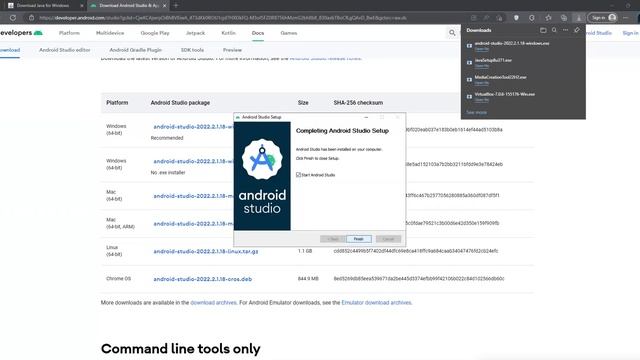The height and width of the screenshot is (360, 640).
Task: Click Finish in Android Studio Setup
Action: tap(358, 239)
